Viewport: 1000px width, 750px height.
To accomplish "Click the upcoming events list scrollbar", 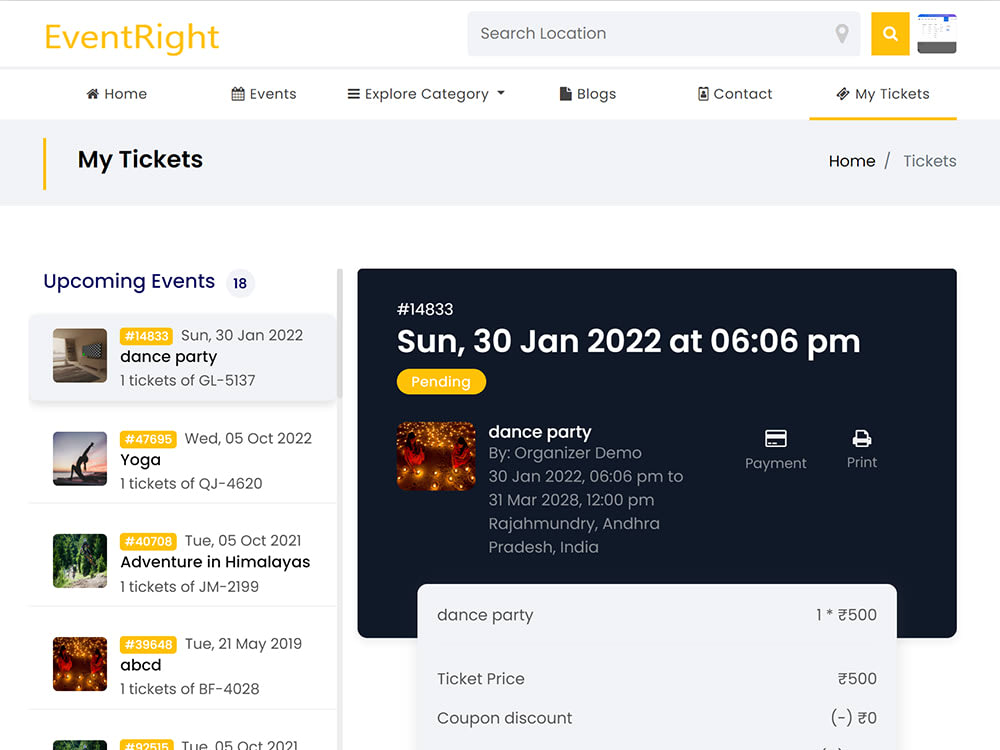I will tap(340, 333).
